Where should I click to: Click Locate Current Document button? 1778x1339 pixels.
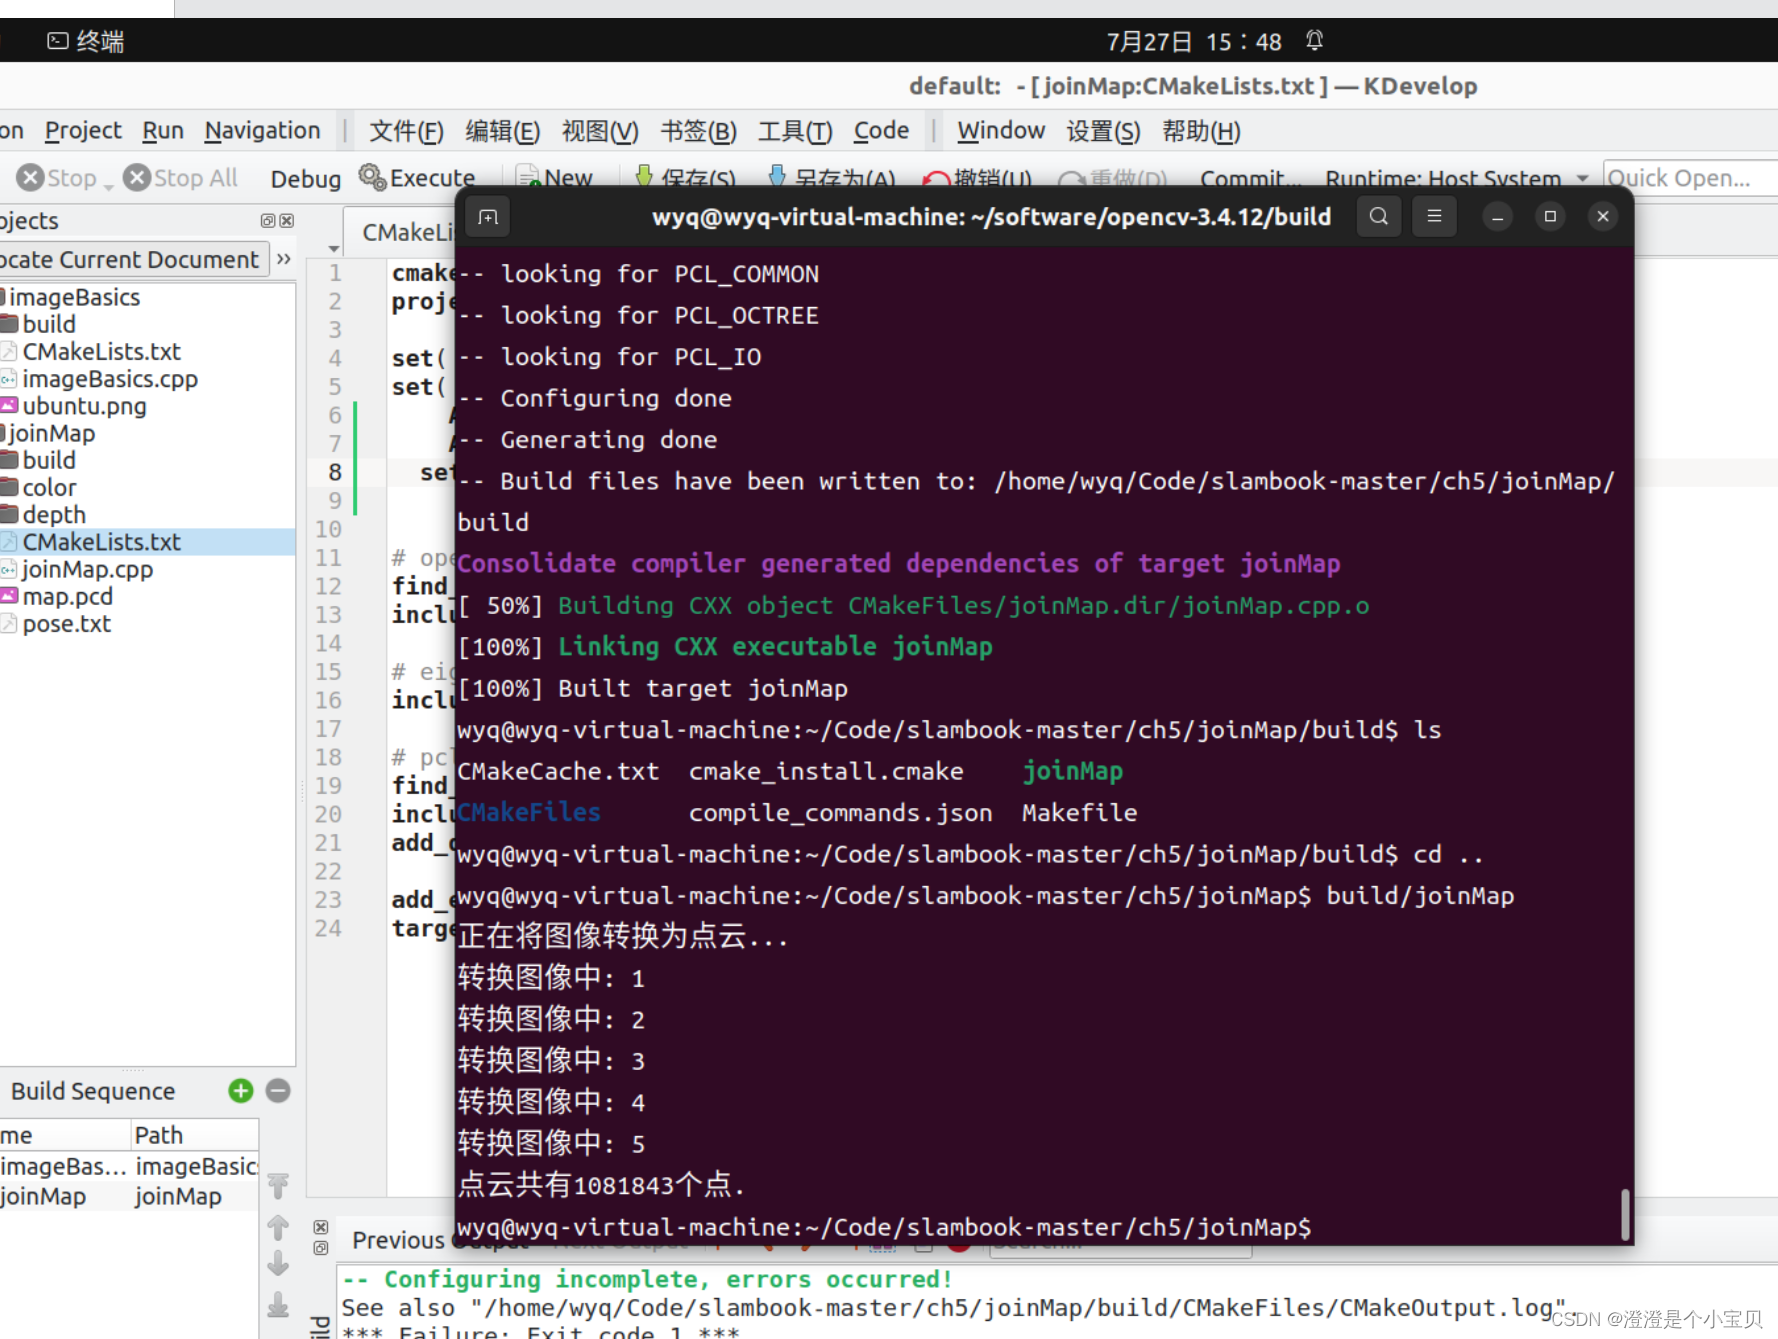(133, 260)
